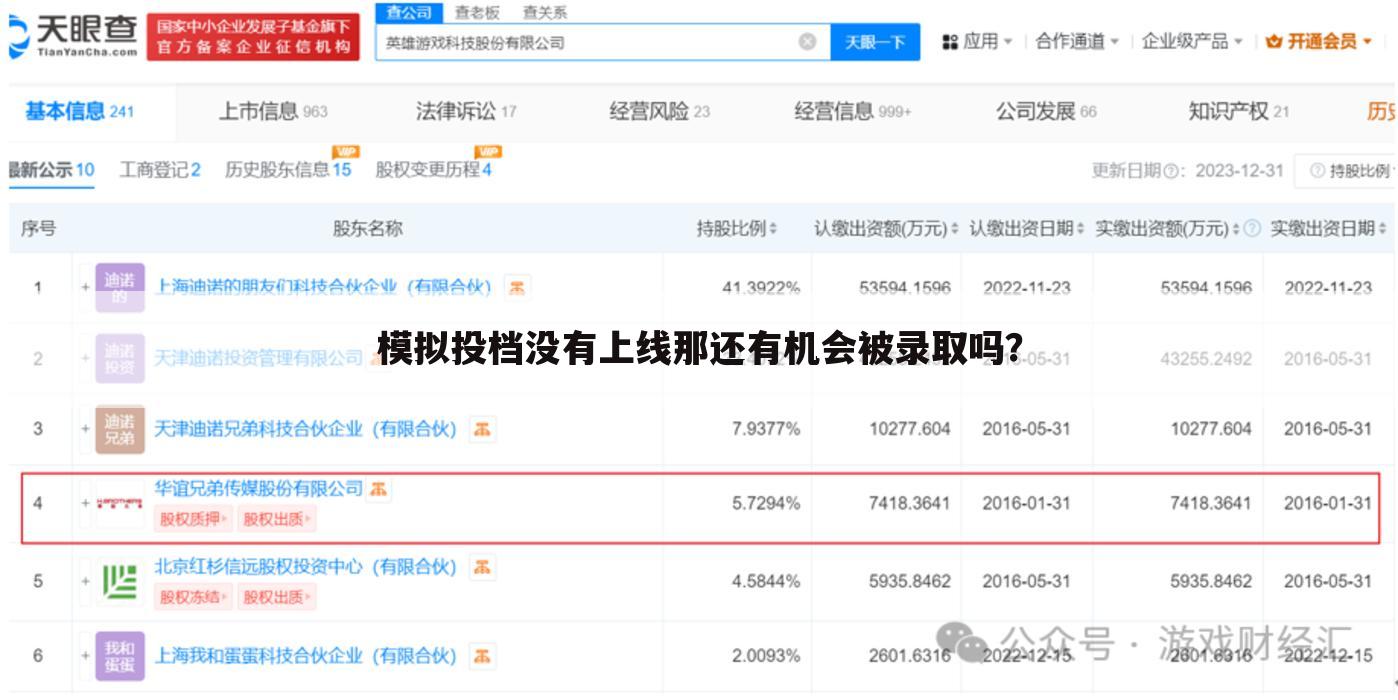Open 上海迪诺的朋友们科技合伙企业 link

point(324,288)
